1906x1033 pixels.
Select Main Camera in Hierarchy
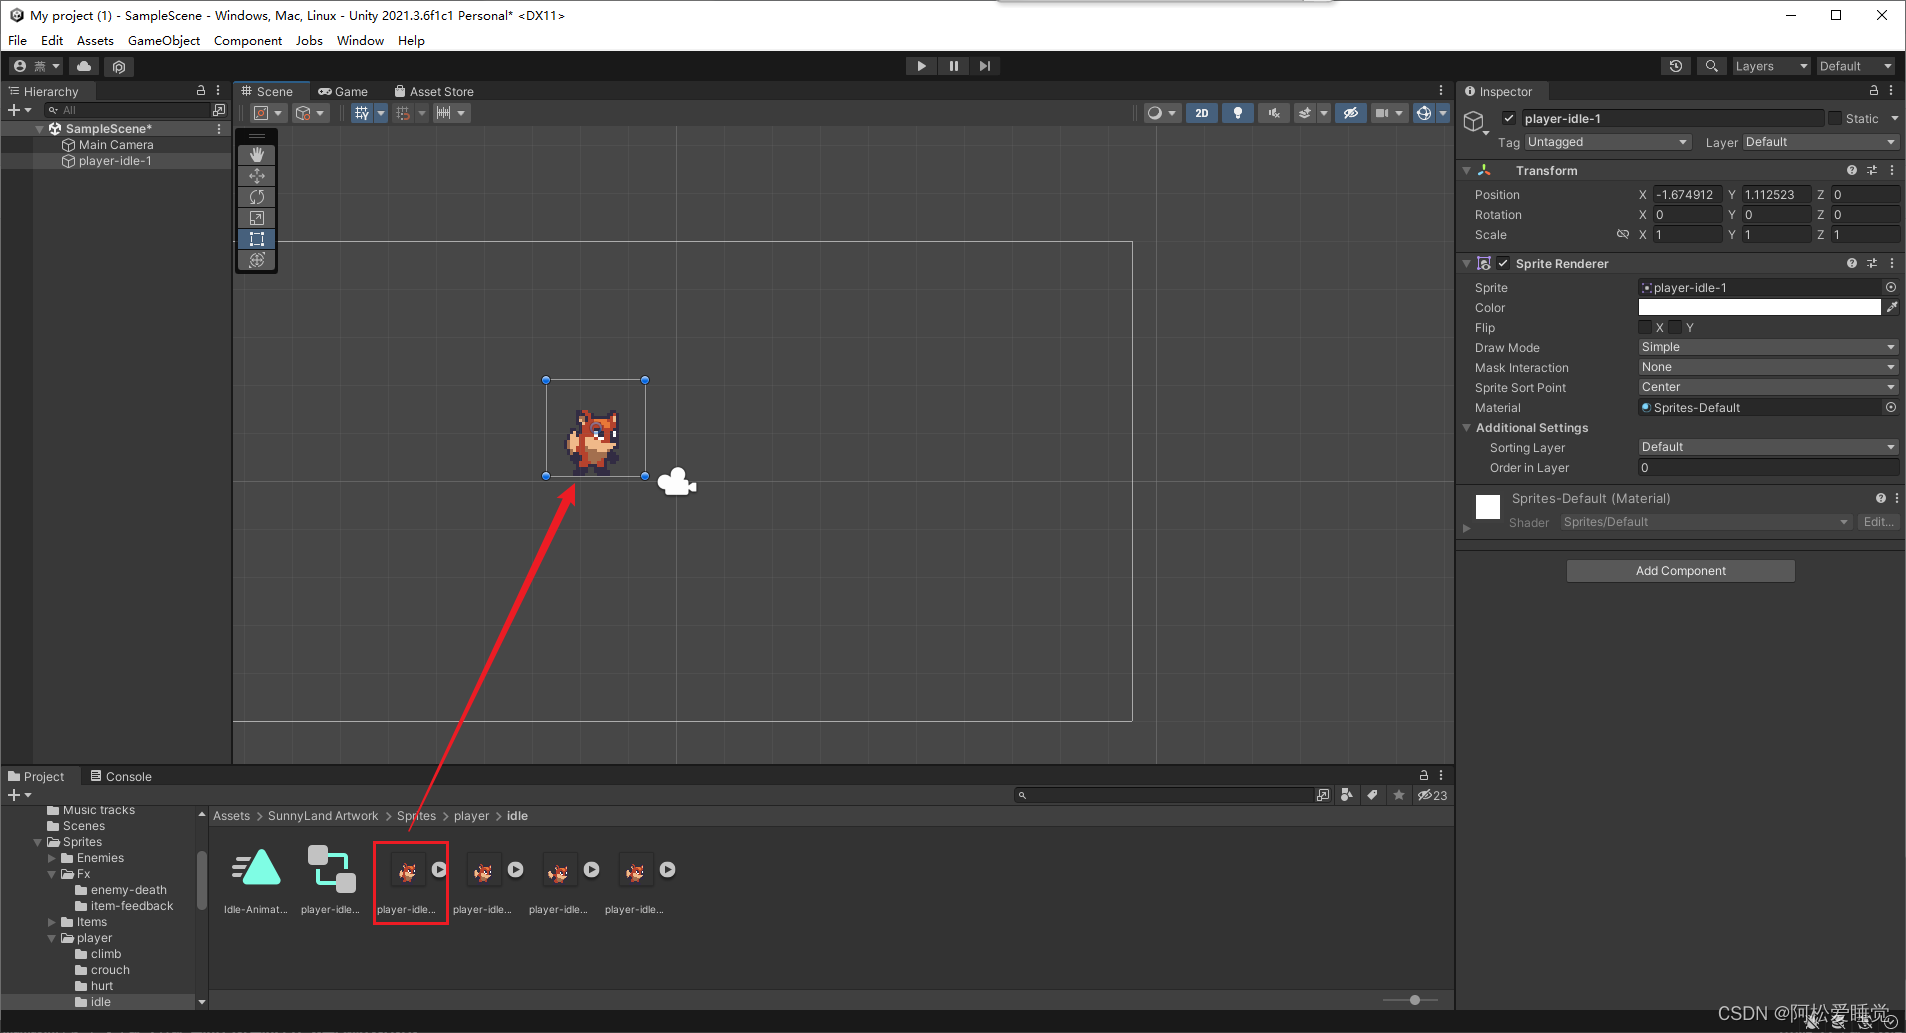coord(116,145)
